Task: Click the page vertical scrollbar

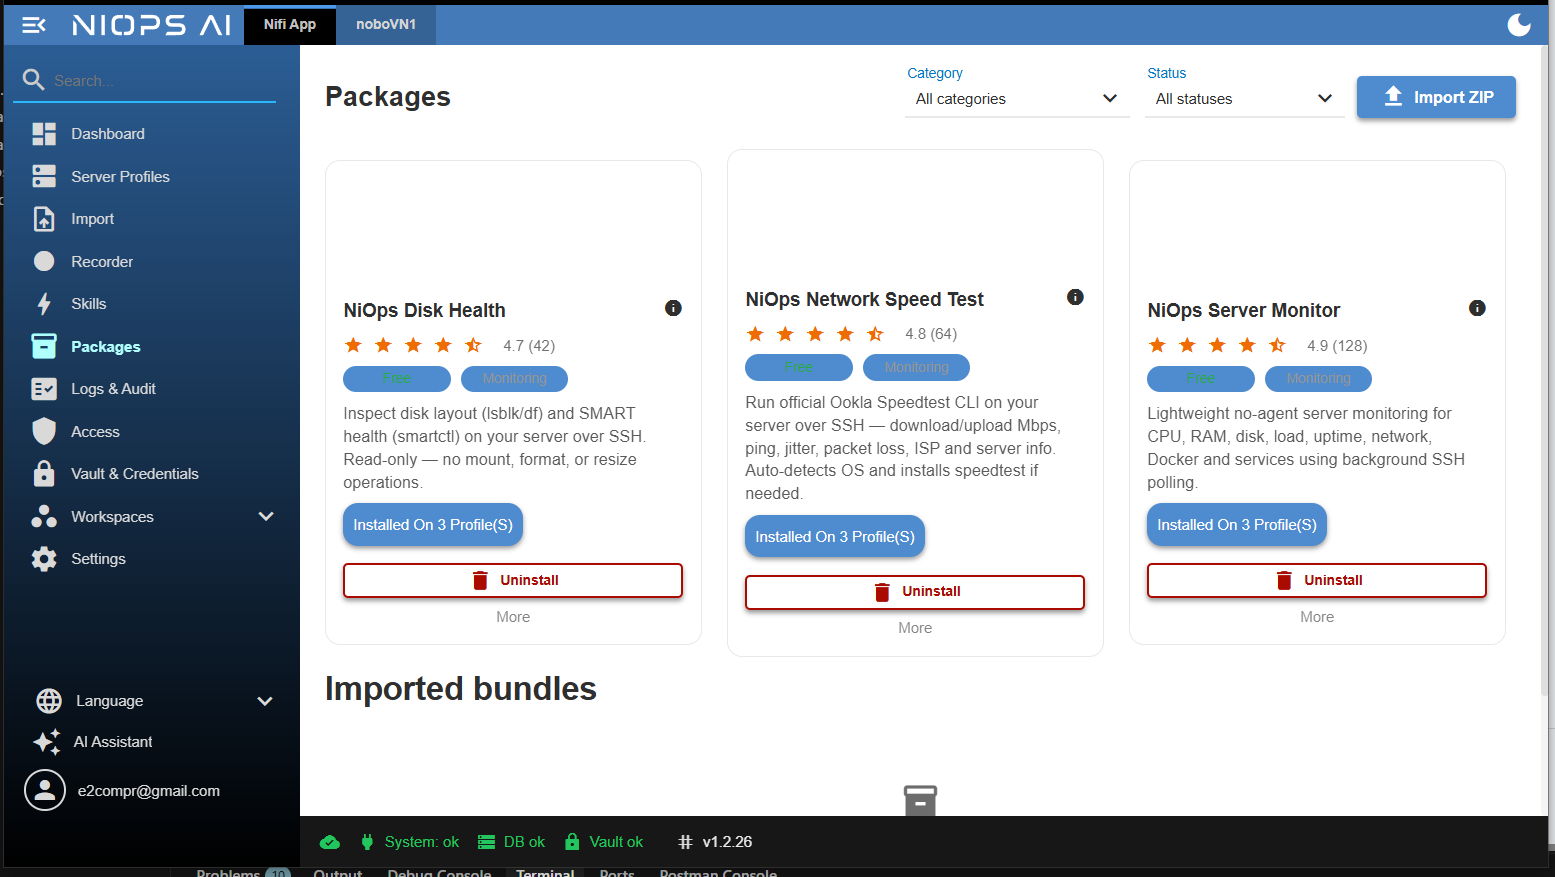Action: (x=1543, y=370)
